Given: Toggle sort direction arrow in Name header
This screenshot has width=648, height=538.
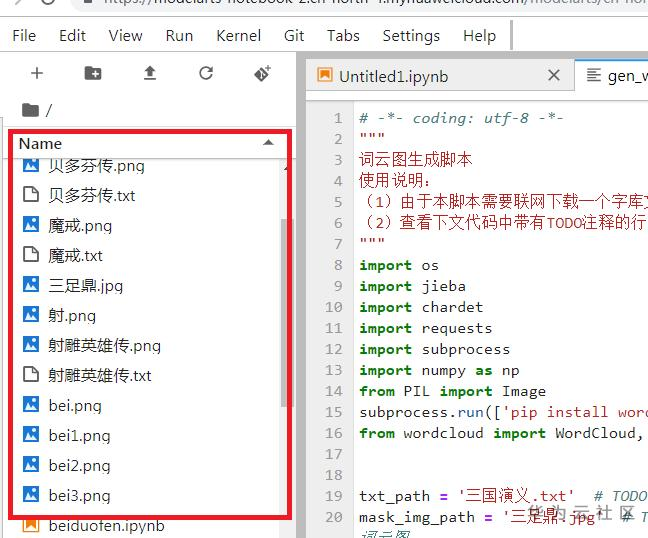Looking at the screenshot, I should pos(268,143).
